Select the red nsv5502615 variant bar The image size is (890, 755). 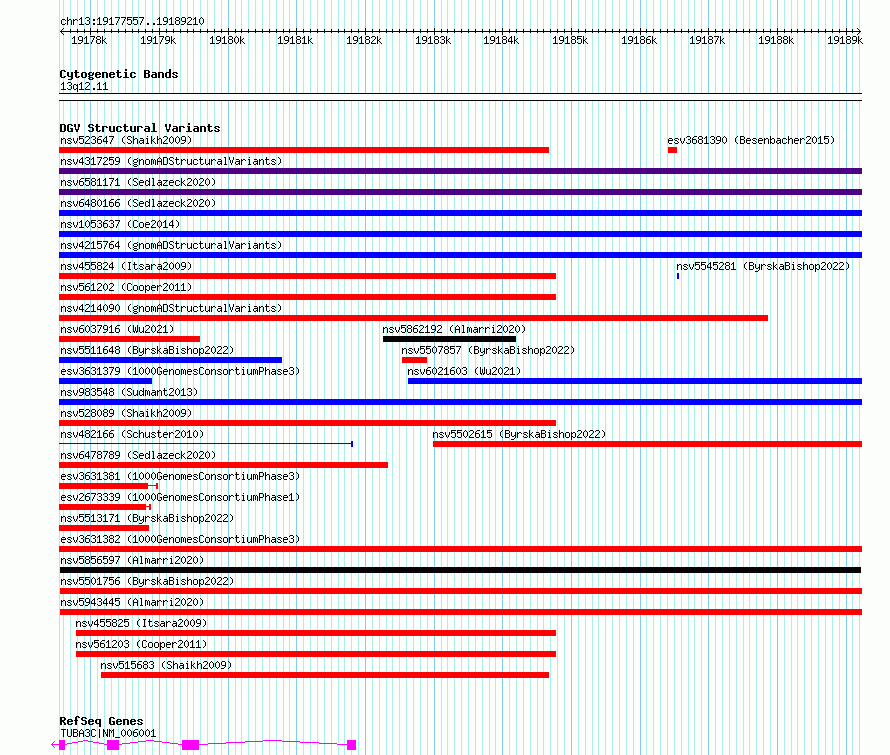coord(648,444)
